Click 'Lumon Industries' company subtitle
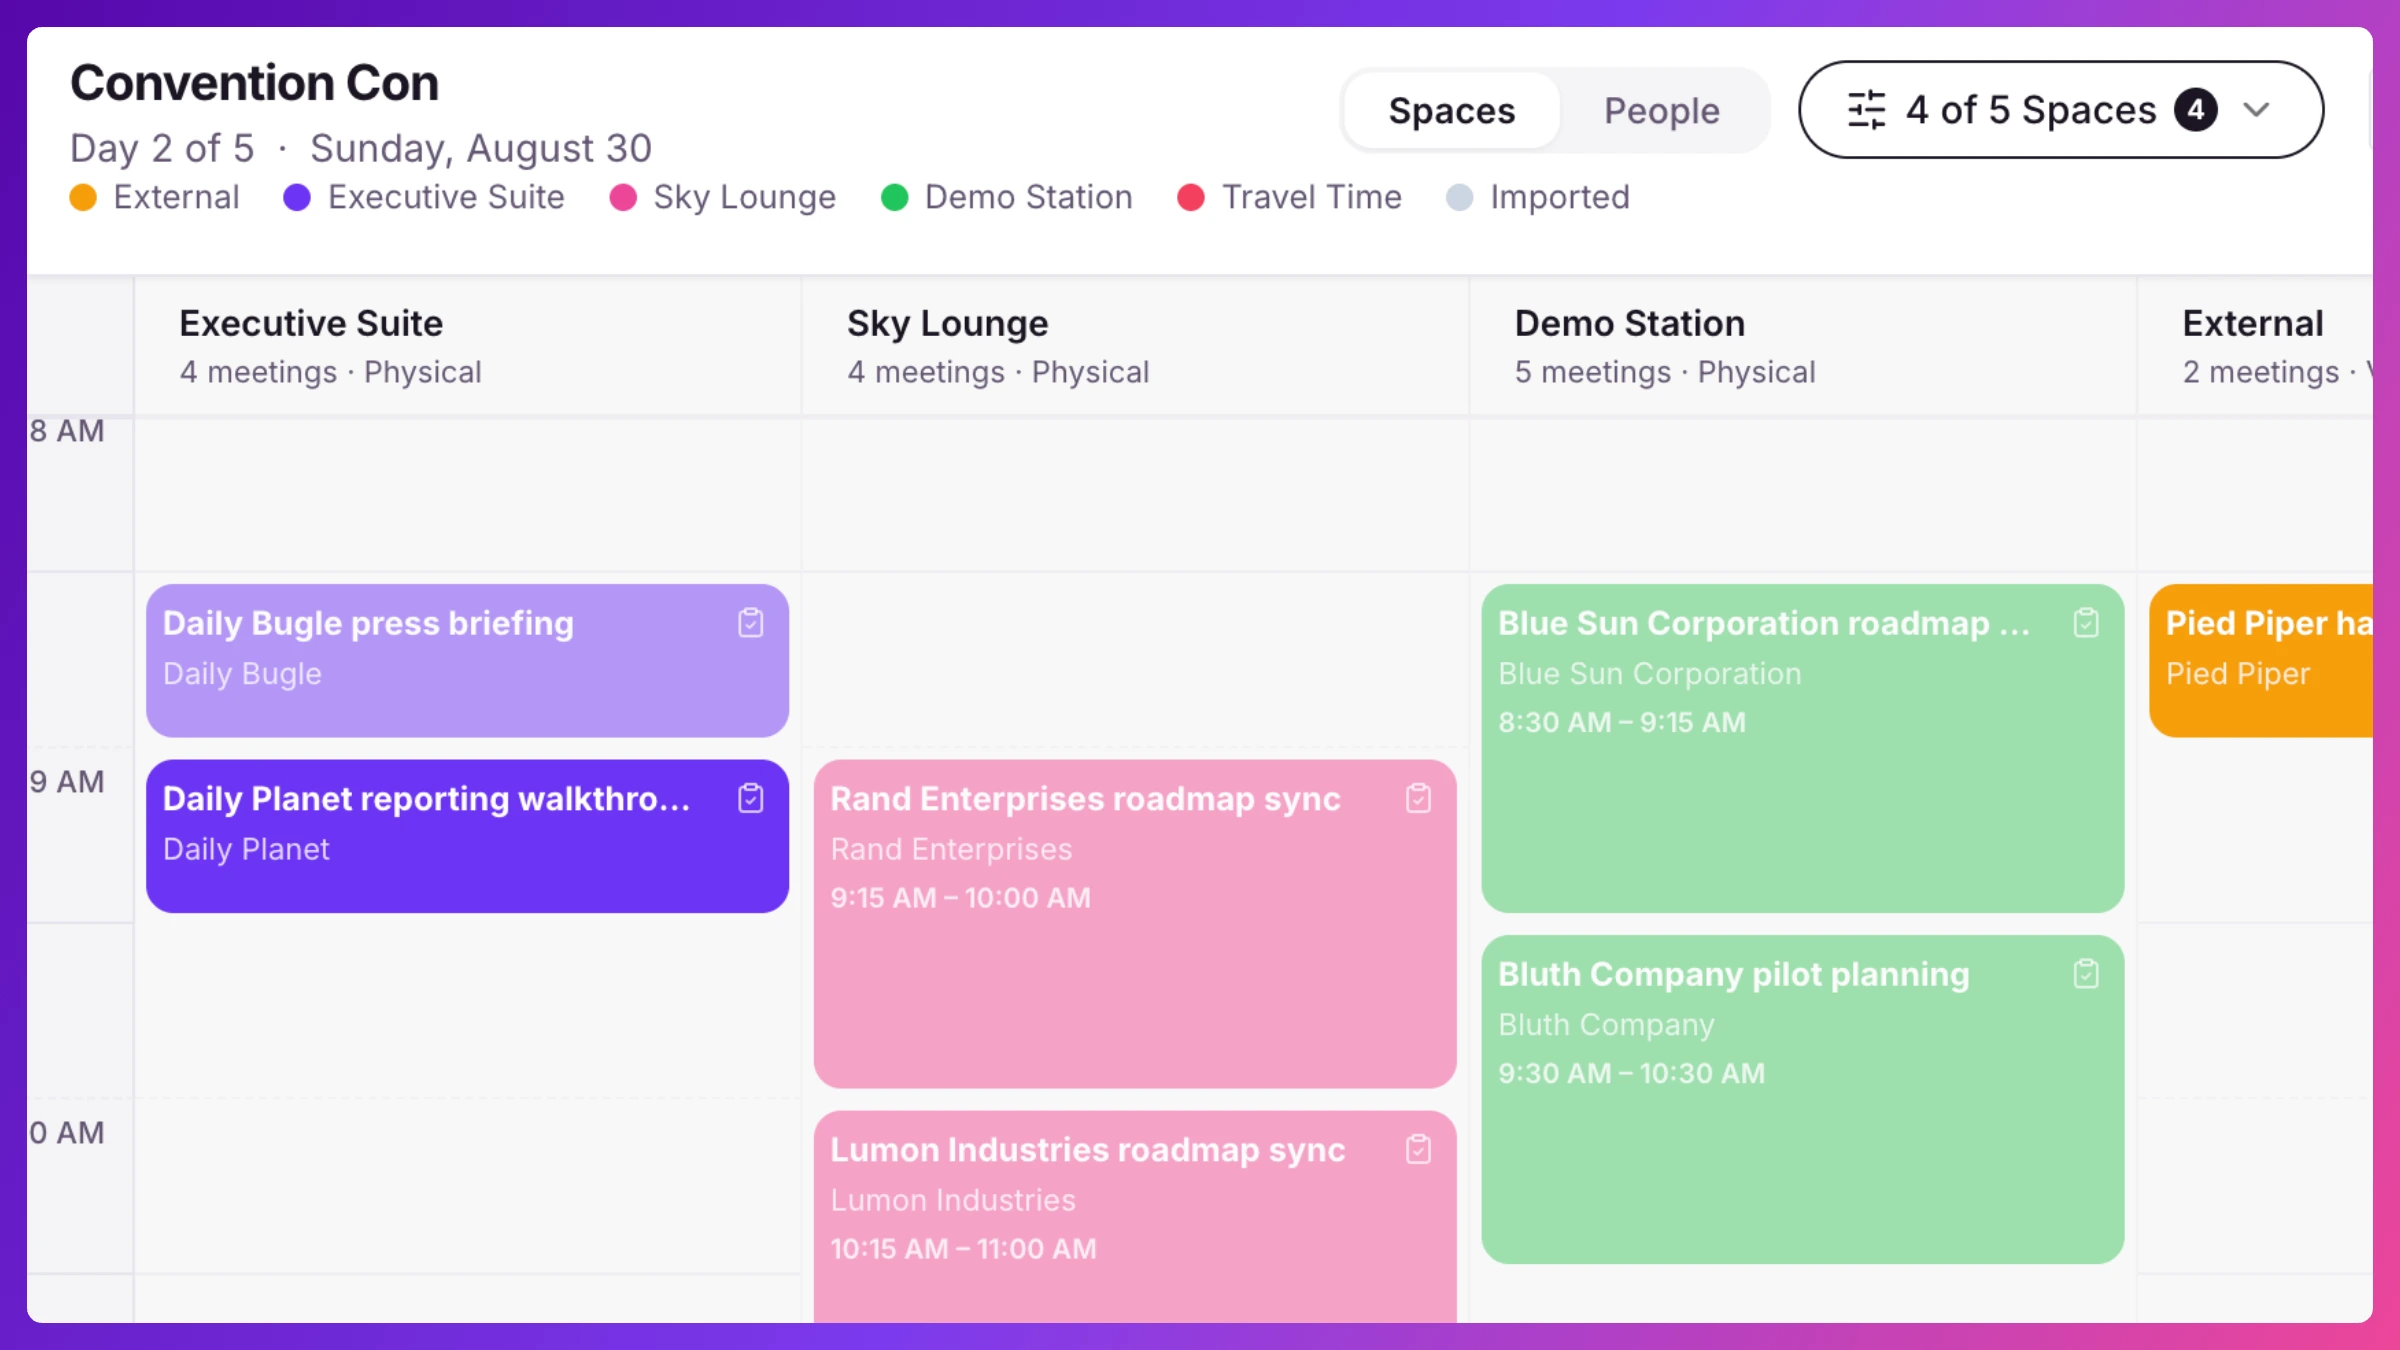The image size is (2400, 1350). tap(953, 1200)
